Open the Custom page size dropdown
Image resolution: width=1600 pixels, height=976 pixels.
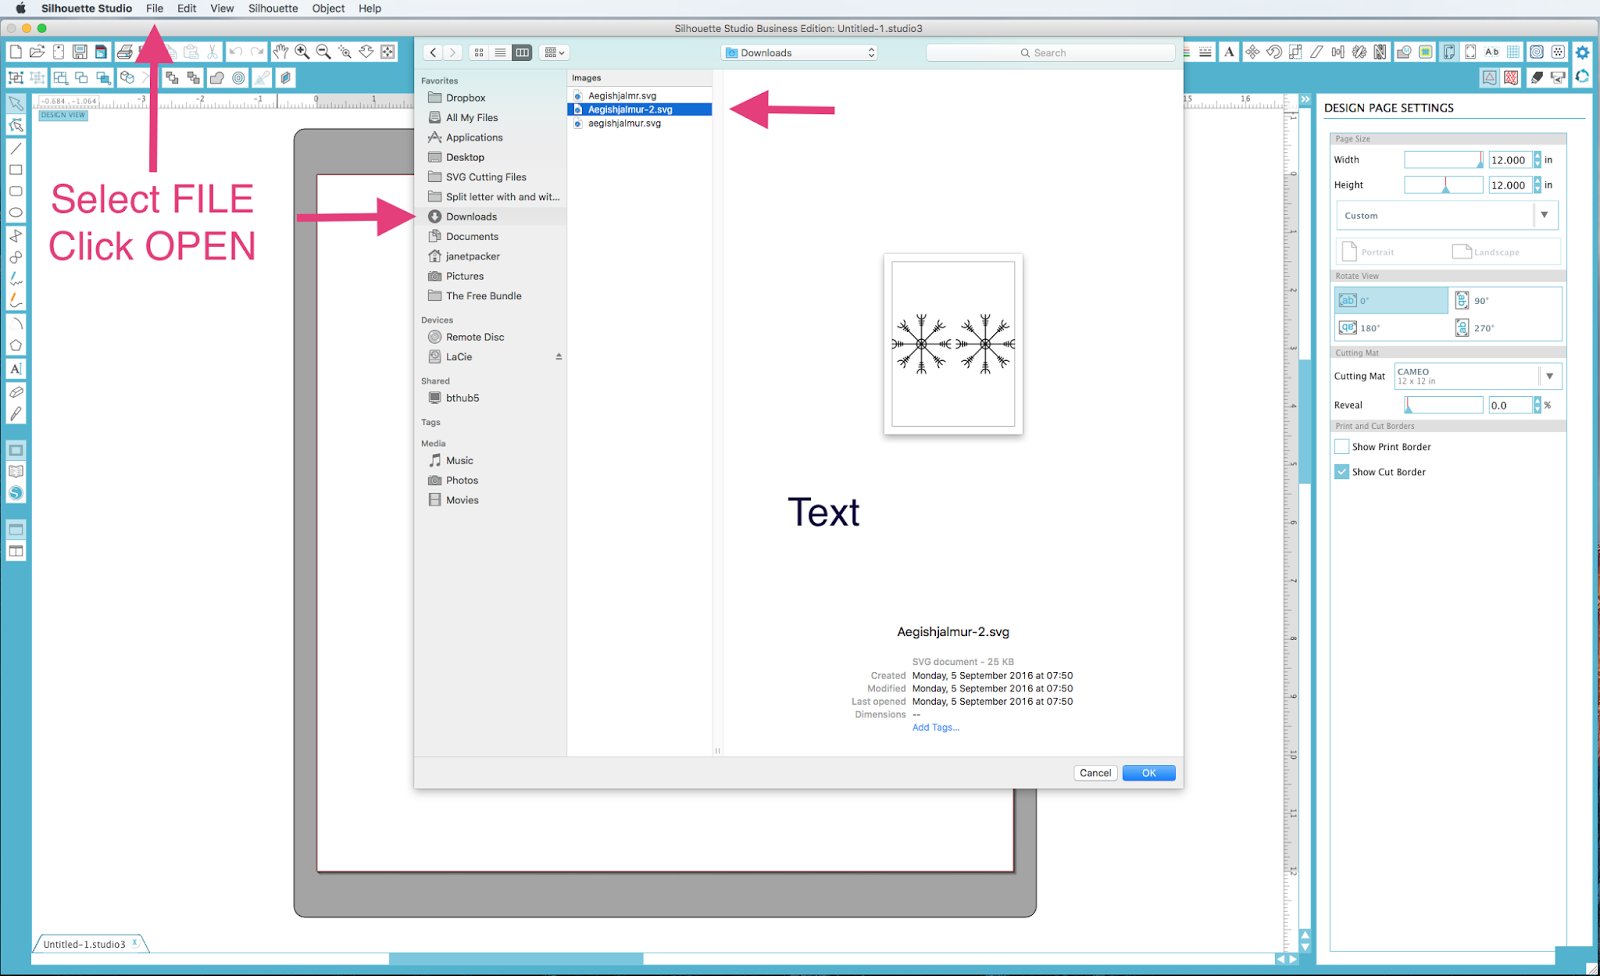point(1447,216)
